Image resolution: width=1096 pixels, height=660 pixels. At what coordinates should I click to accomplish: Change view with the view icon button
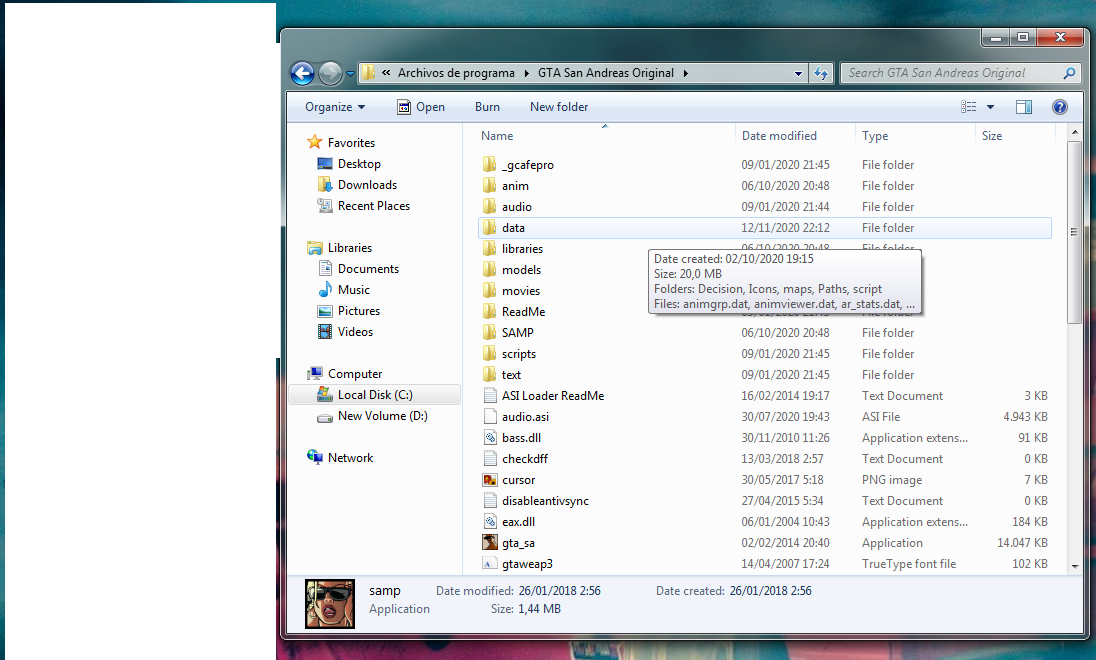968,107
